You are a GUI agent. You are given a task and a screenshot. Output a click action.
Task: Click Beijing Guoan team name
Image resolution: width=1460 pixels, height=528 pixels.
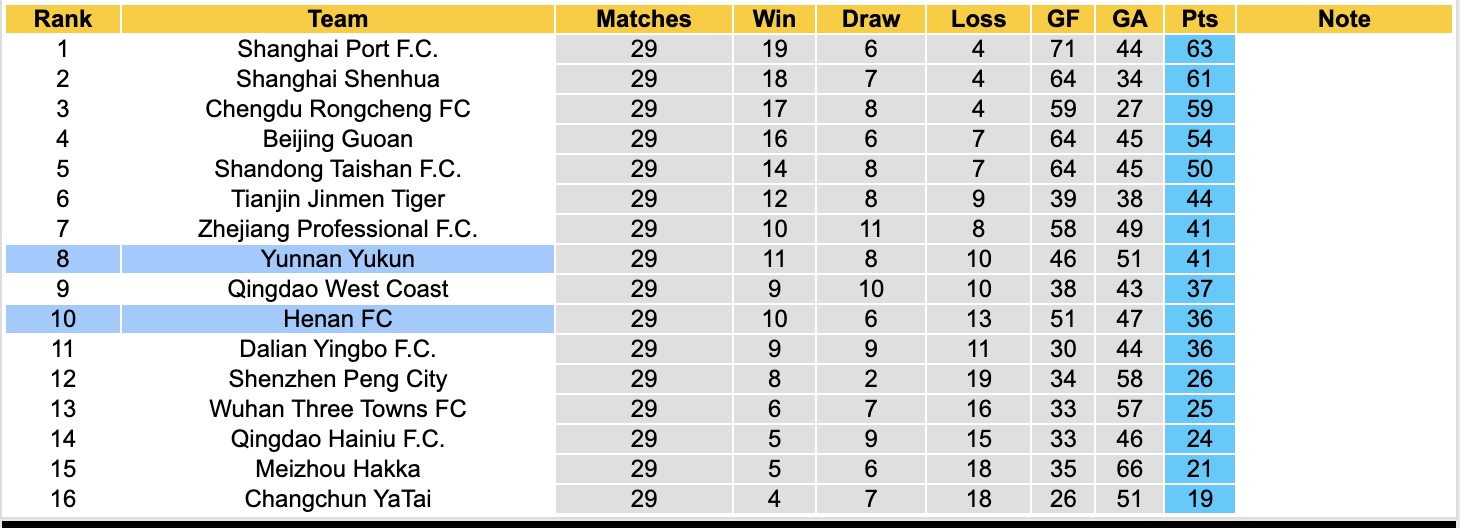click(338, 139)
